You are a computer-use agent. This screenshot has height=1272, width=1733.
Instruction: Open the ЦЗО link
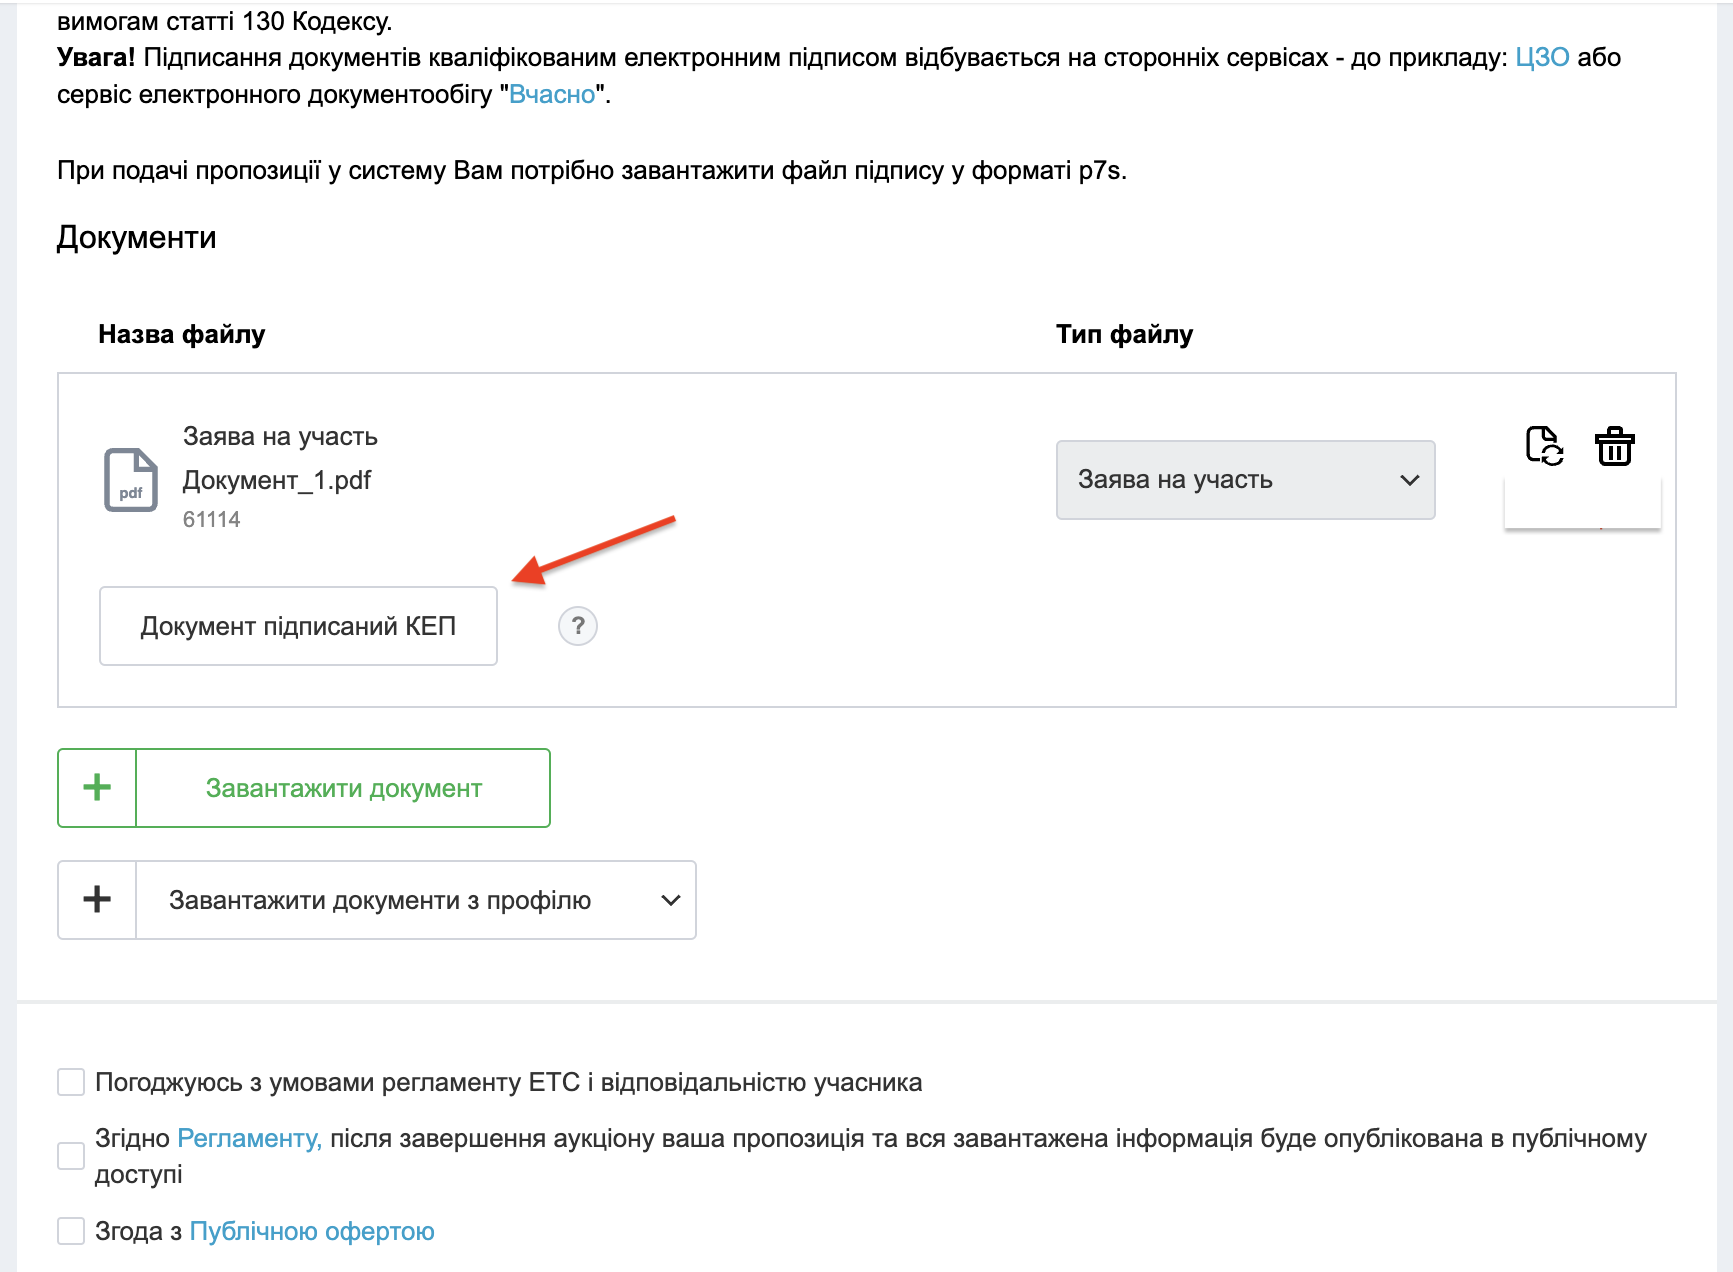pos(1541,57)
